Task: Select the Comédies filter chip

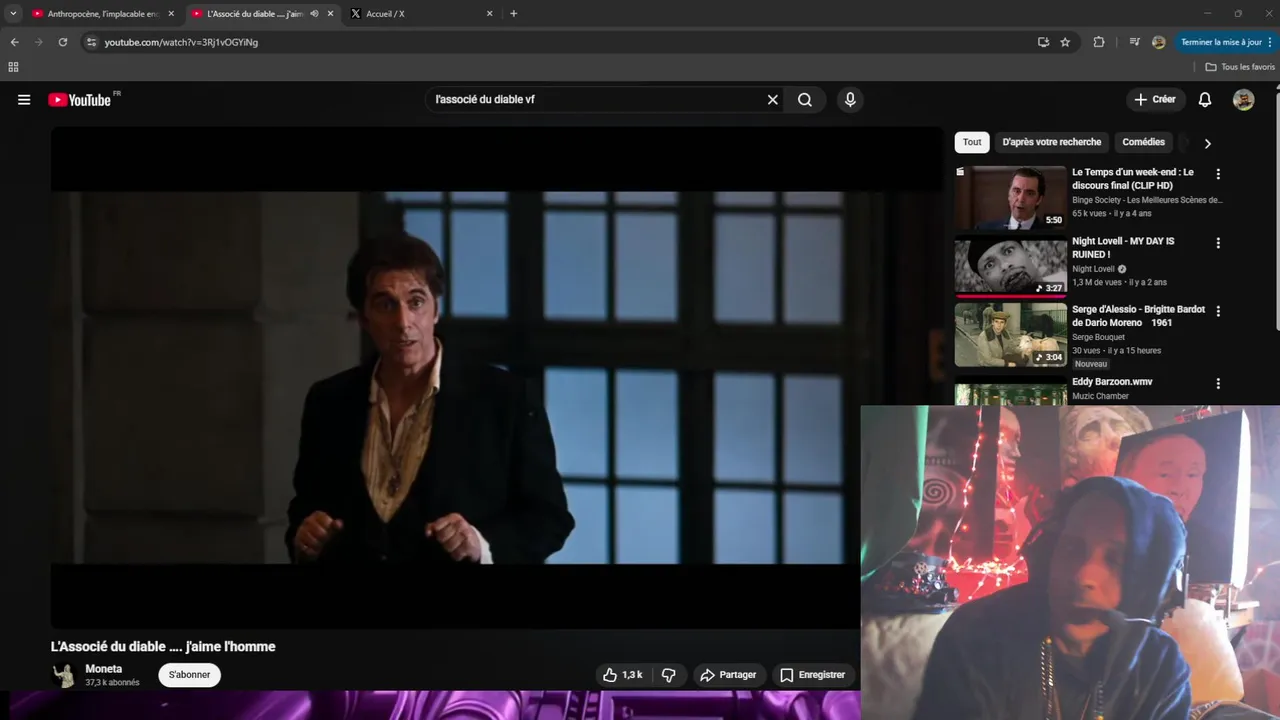Action: [1143, 142]
